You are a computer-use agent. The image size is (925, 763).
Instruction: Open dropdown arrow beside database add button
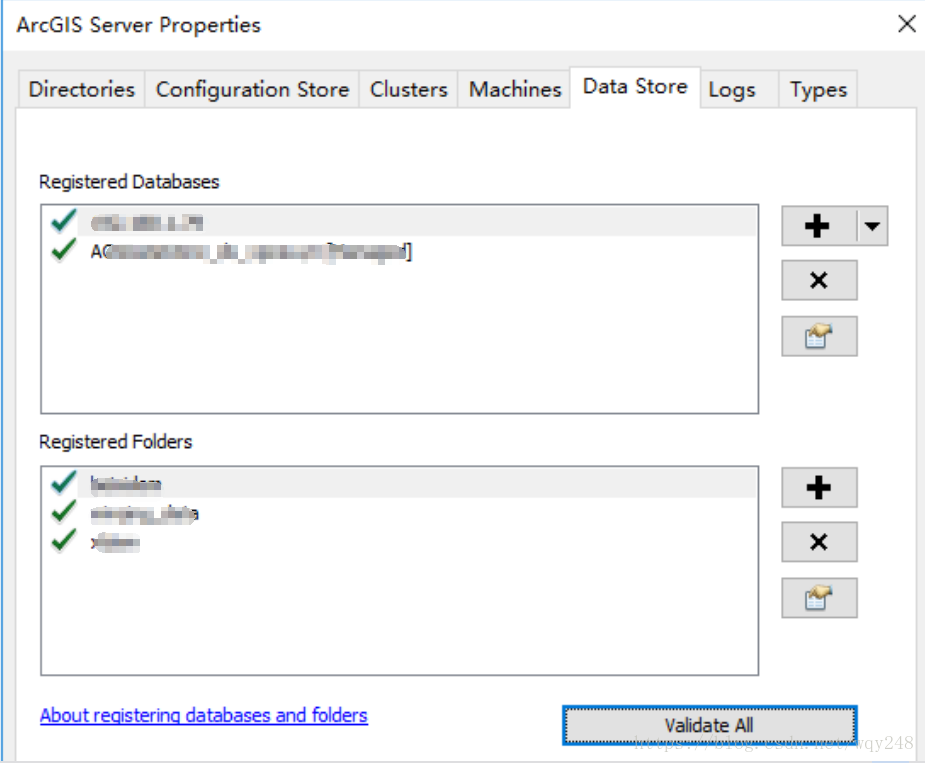[872, 226]
